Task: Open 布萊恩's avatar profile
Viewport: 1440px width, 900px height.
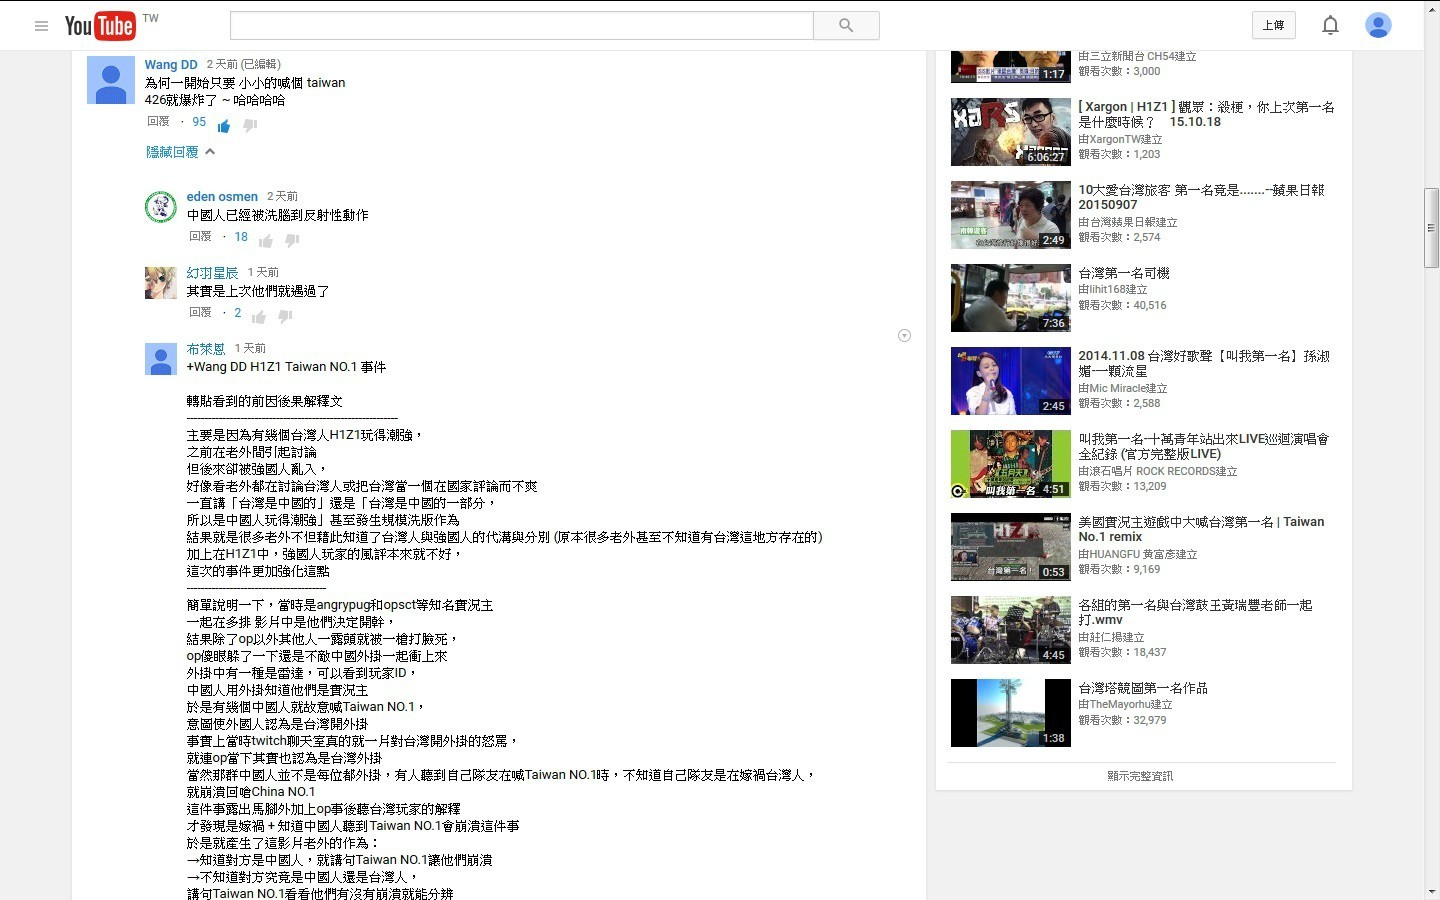Action: point(161,359)
